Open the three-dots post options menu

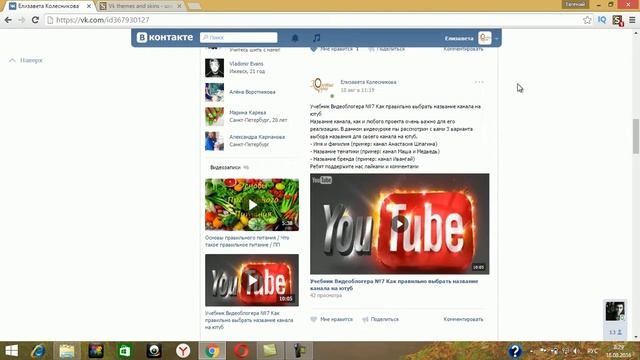click(x=479, y=82)
